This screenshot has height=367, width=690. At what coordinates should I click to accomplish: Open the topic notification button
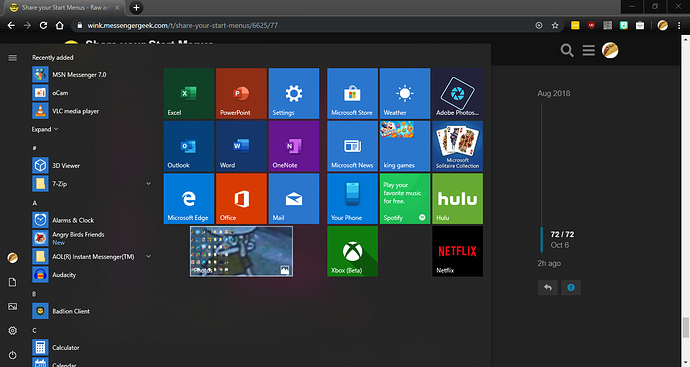point(571,287)
